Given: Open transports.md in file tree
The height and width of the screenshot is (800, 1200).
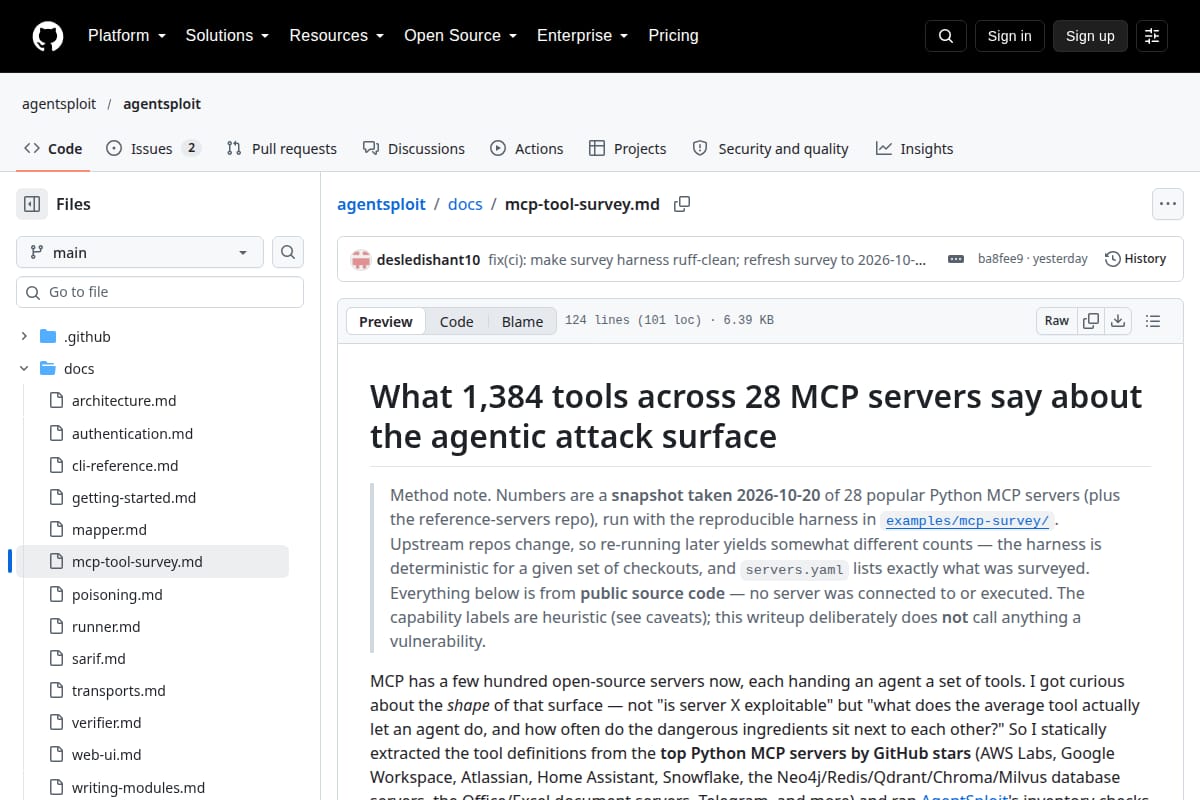Looking at the screenshot, I should click(x=119, y=690).
